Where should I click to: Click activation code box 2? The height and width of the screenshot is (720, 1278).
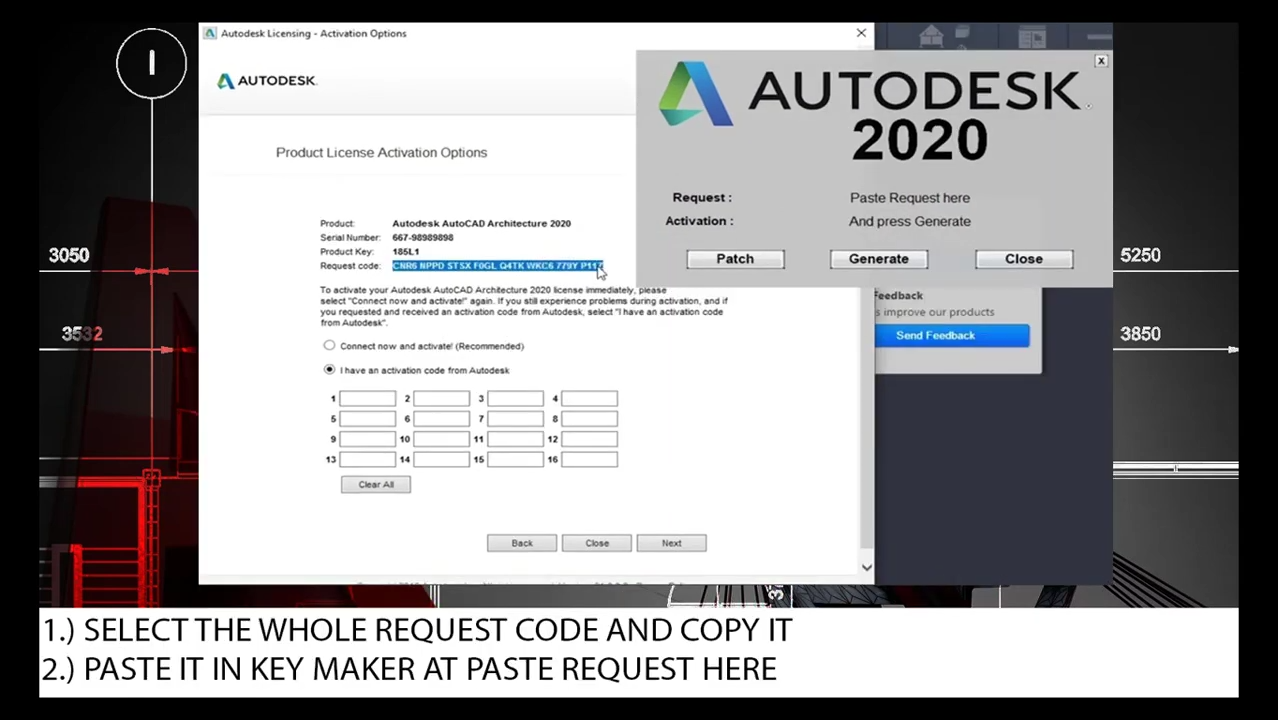(441, 399)
